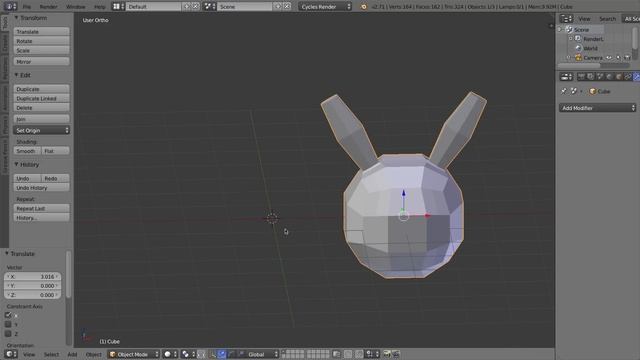Open the Render menu
640x360 pixels.
tap(49, 7)
